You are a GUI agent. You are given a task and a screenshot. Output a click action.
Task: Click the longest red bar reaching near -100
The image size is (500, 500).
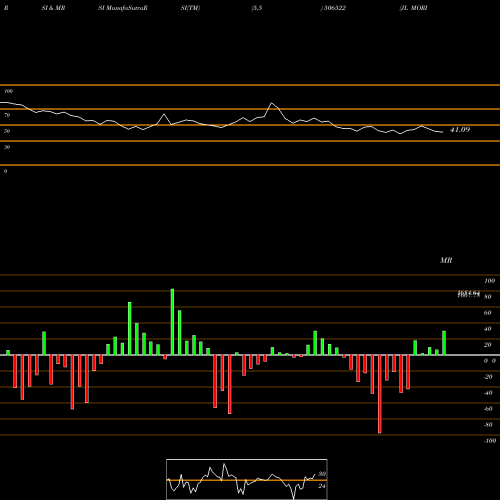380,394
